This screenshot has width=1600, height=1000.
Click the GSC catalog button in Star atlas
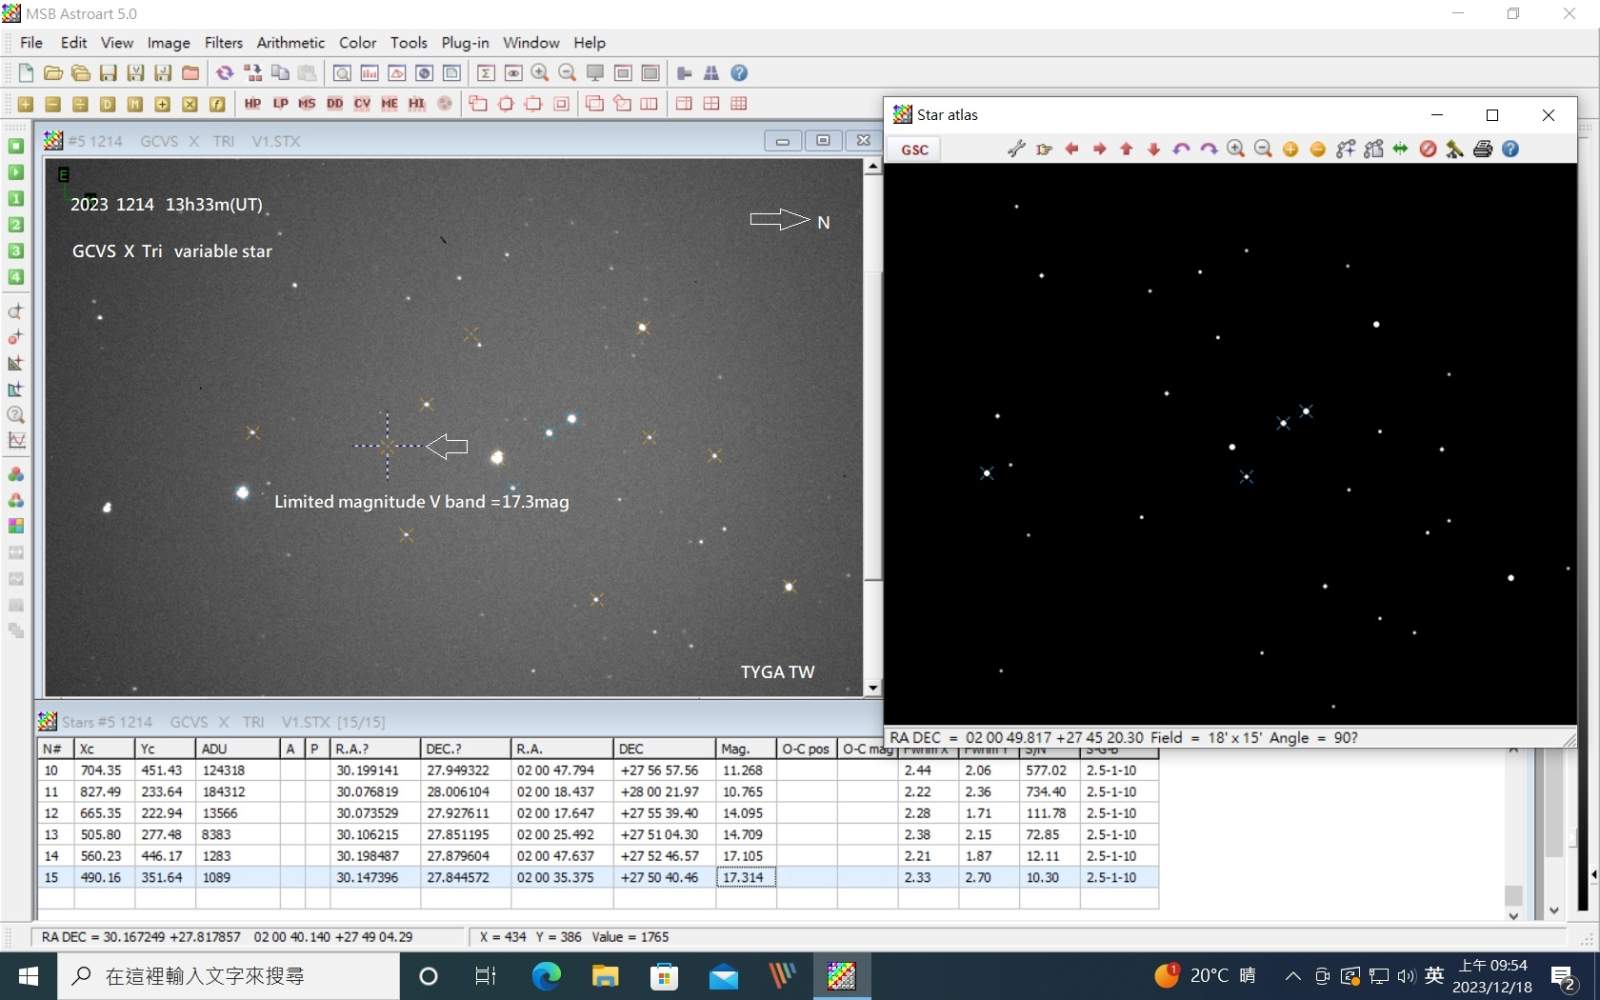[914, 150]
